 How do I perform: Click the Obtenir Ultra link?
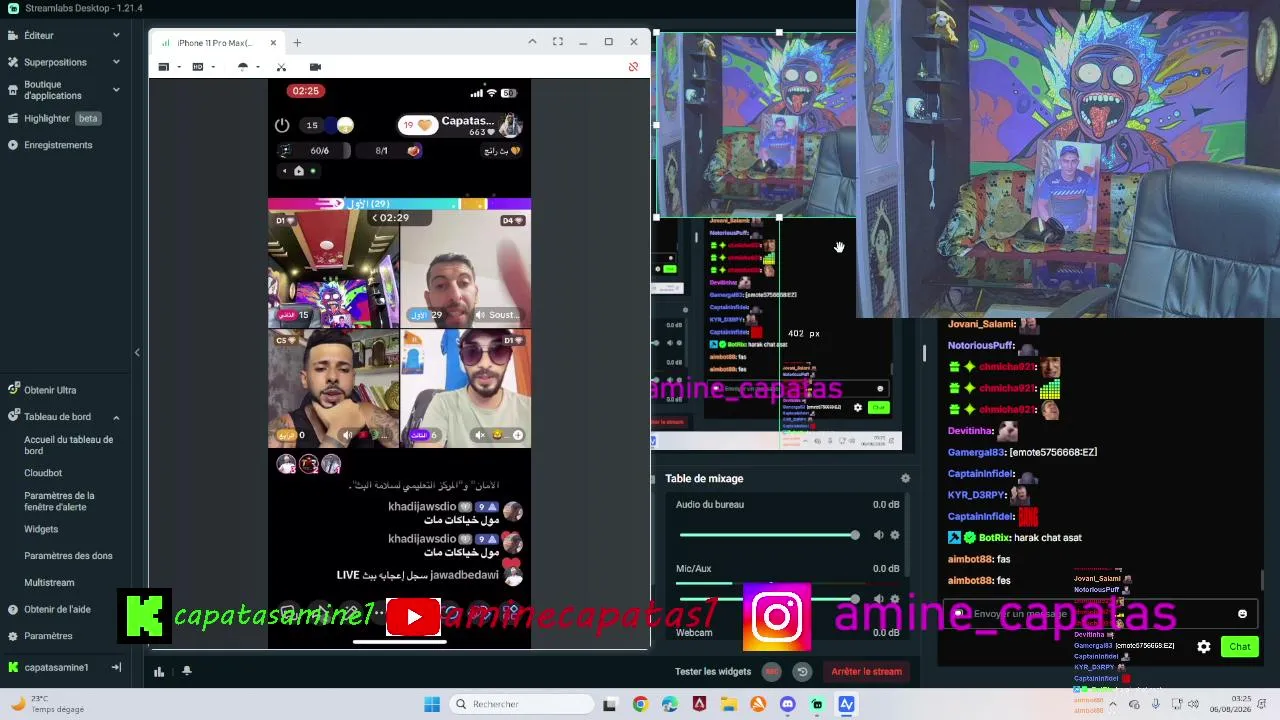50,390
